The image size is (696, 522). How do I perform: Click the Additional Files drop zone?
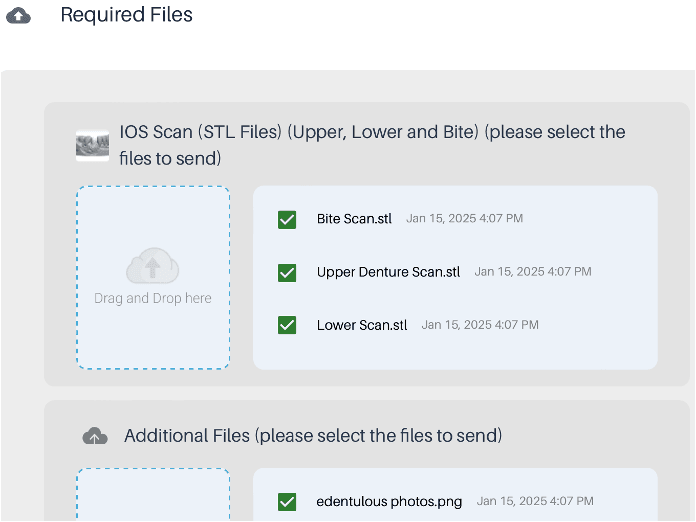[x=153, y=494]
